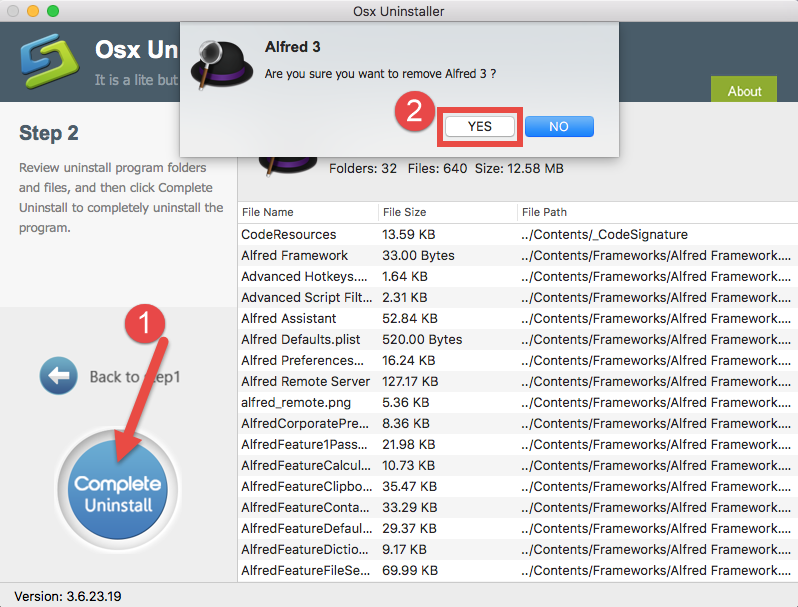Click the Size: 12.58 MB summary text
This screenshot has width=798, height=607.
(519, 168)
